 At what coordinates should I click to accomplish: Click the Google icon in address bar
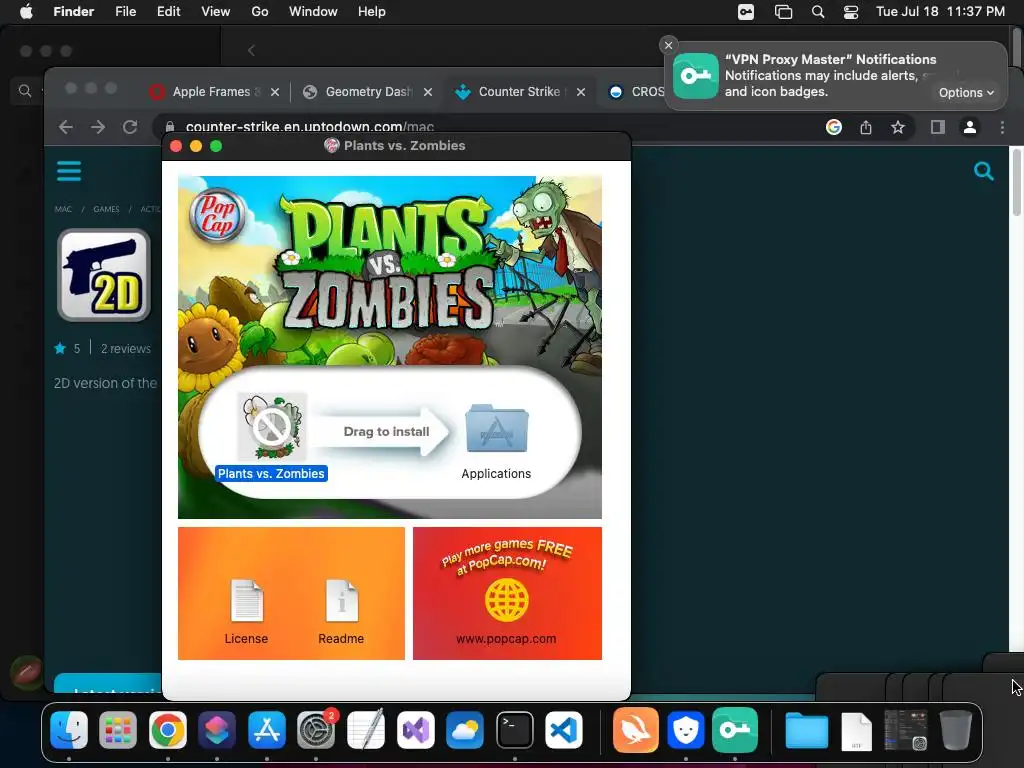834,127
